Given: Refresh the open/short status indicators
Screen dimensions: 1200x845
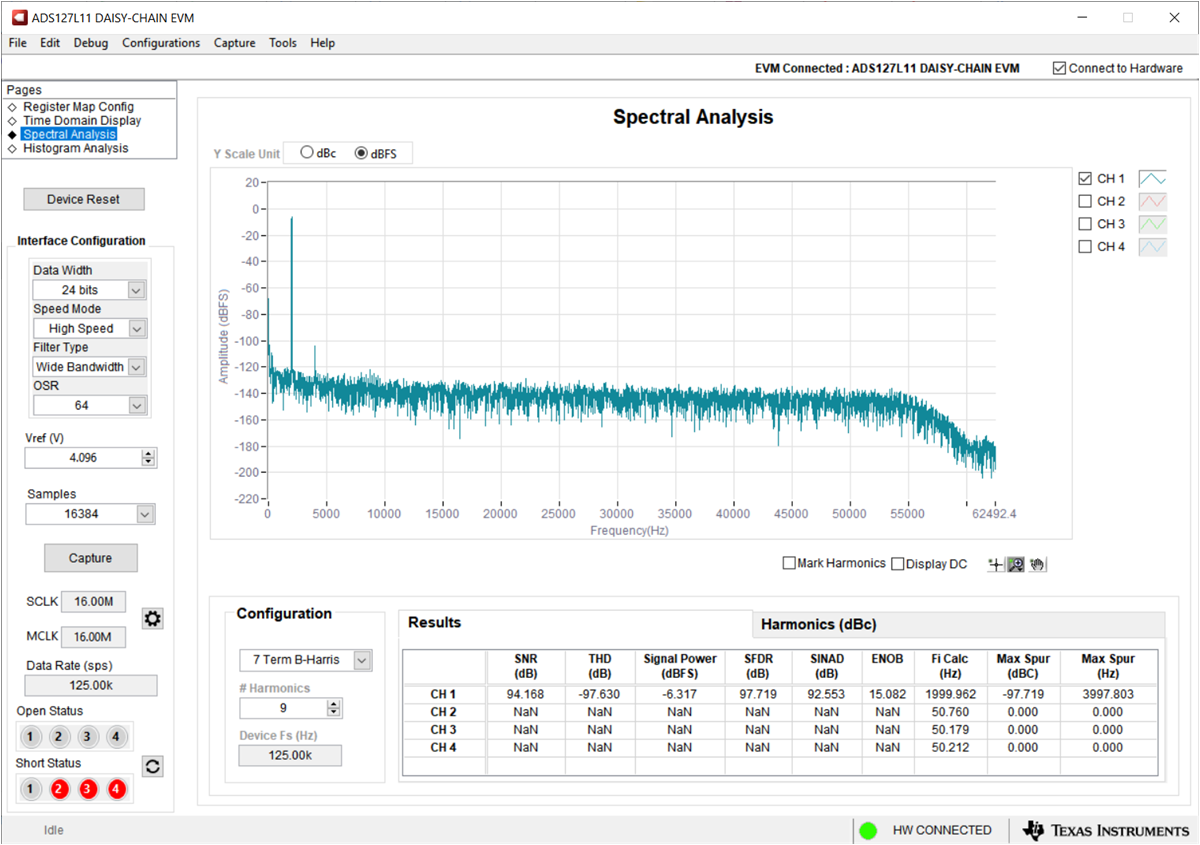Looking at the screenshot, I should 153,766.
